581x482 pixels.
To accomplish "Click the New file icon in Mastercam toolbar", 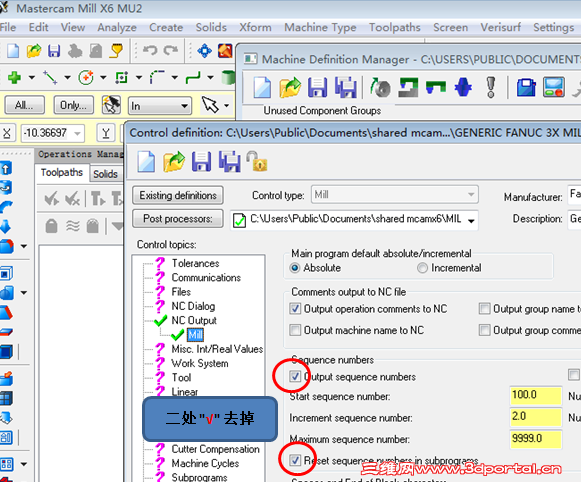I will coord(13,50).
